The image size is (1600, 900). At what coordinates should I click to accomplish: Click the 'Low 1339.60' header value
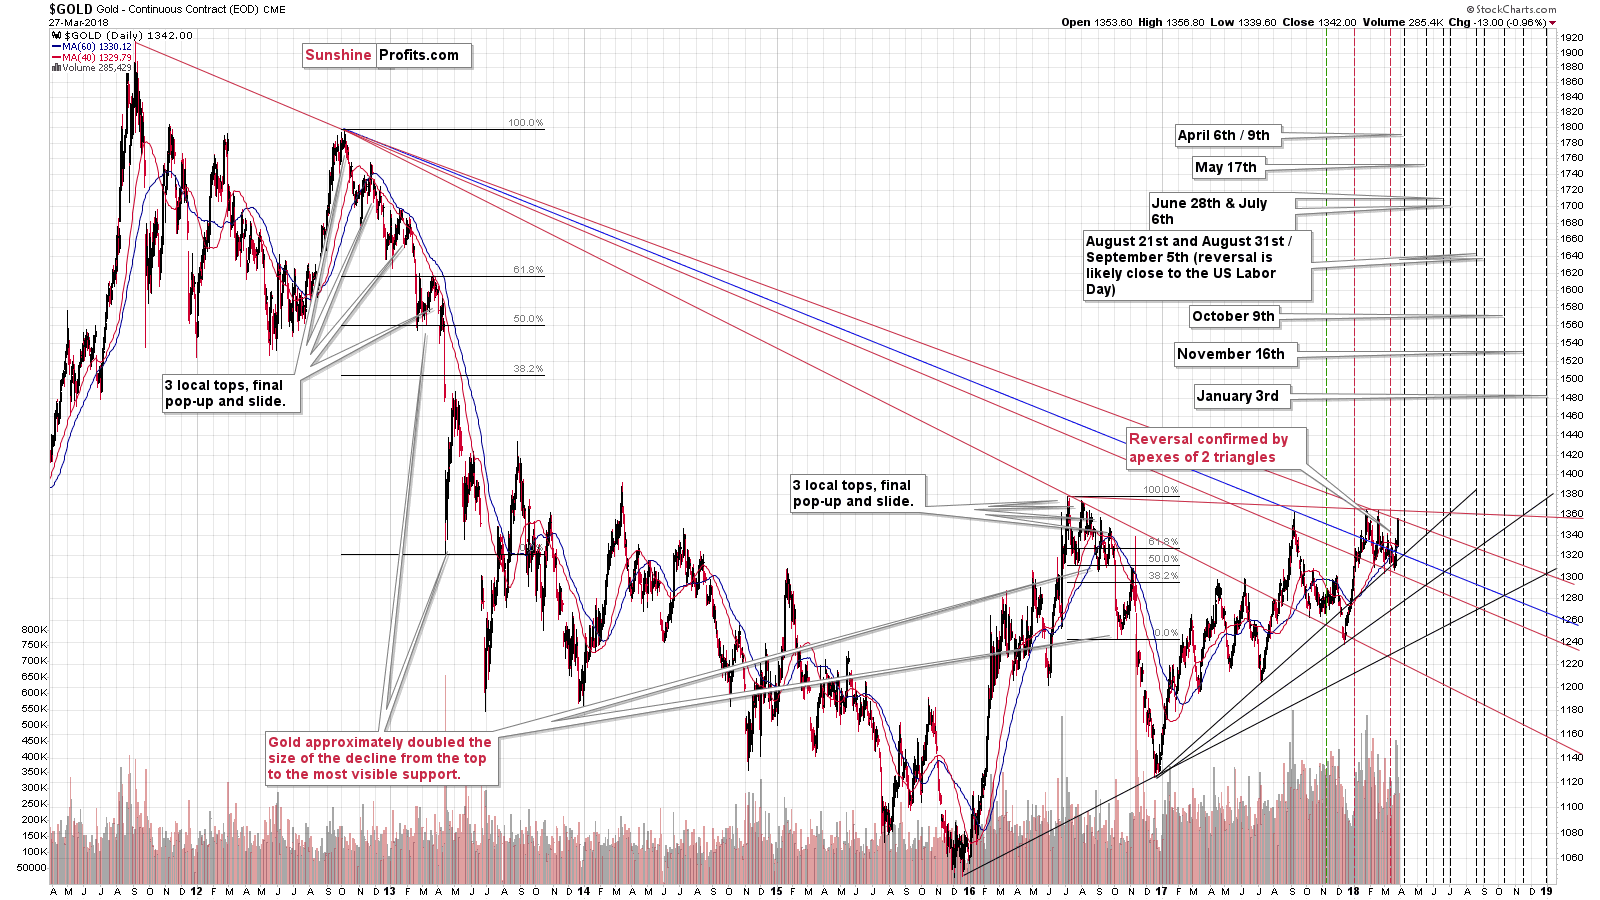point(1243,23)
